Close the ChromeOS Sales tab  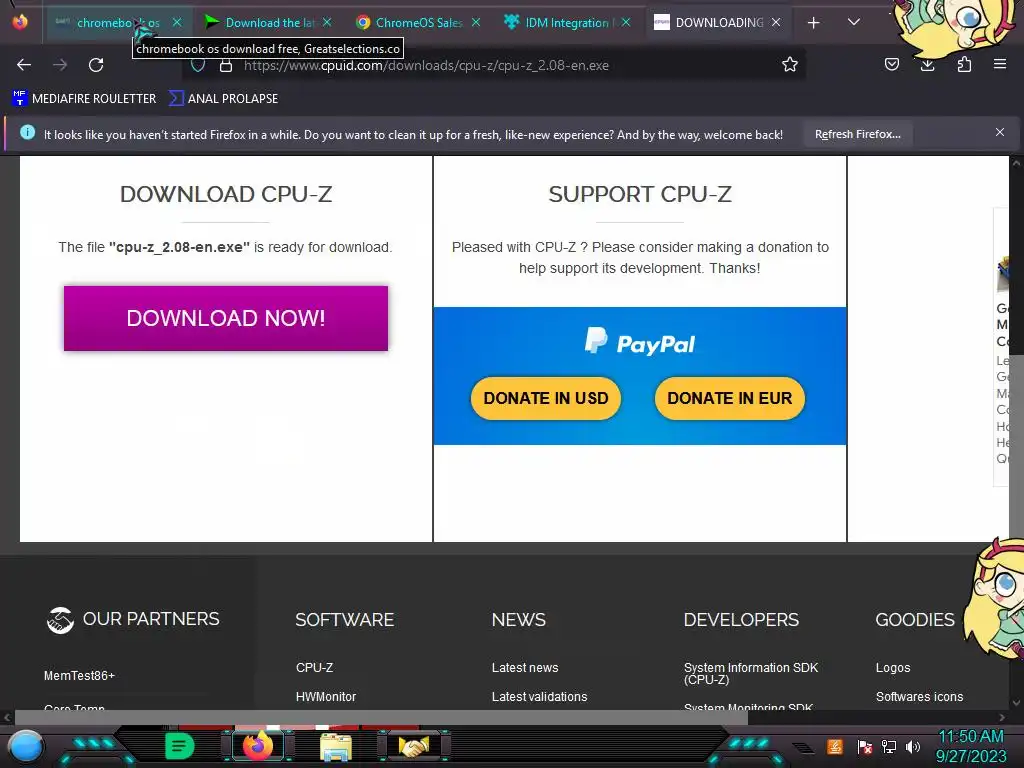476,22
